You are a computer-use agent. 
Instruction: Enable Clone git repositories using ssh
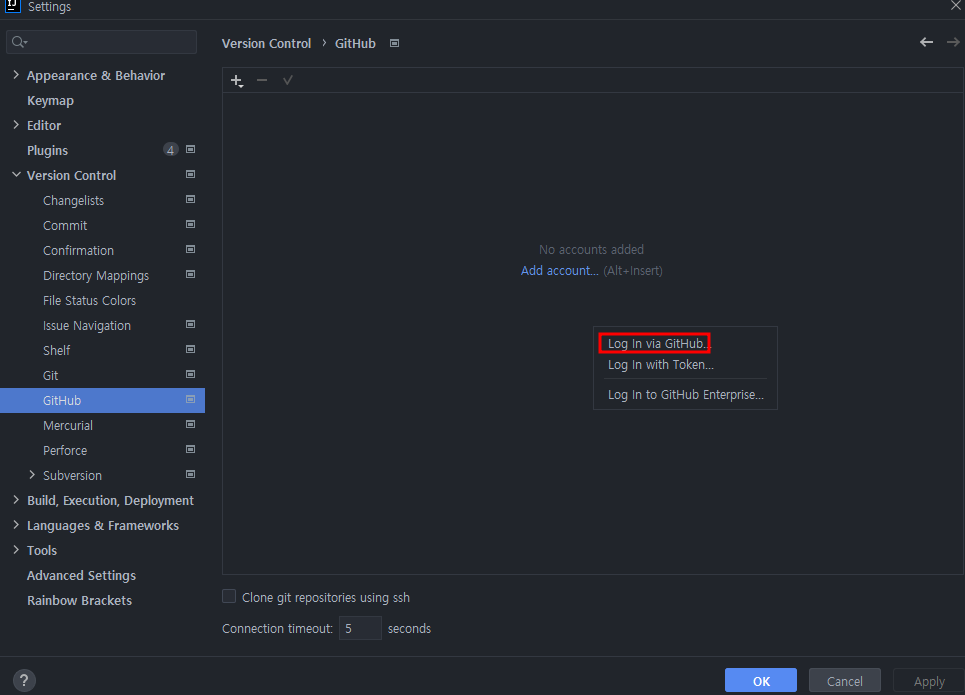pyautogui.click(x=229, y=597)
